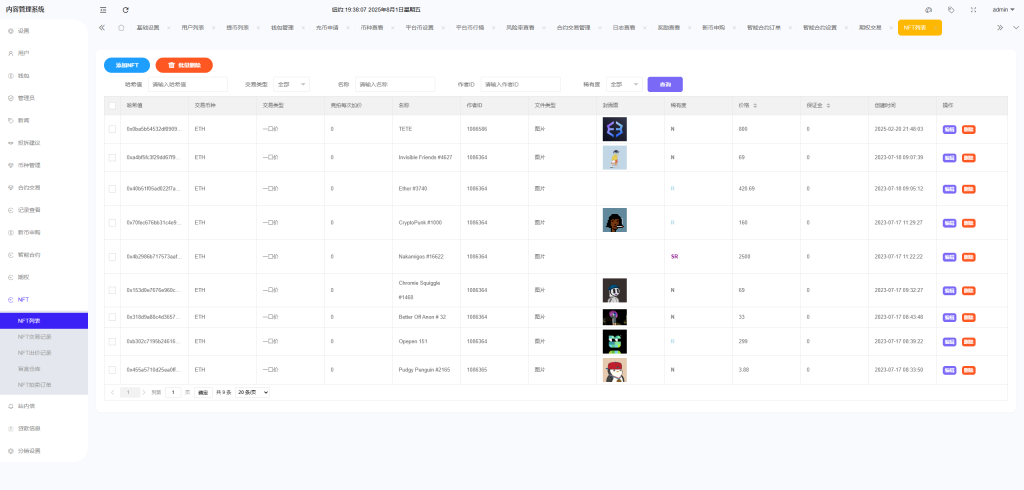Open the admin user dropdown menu

[1002, 9]
